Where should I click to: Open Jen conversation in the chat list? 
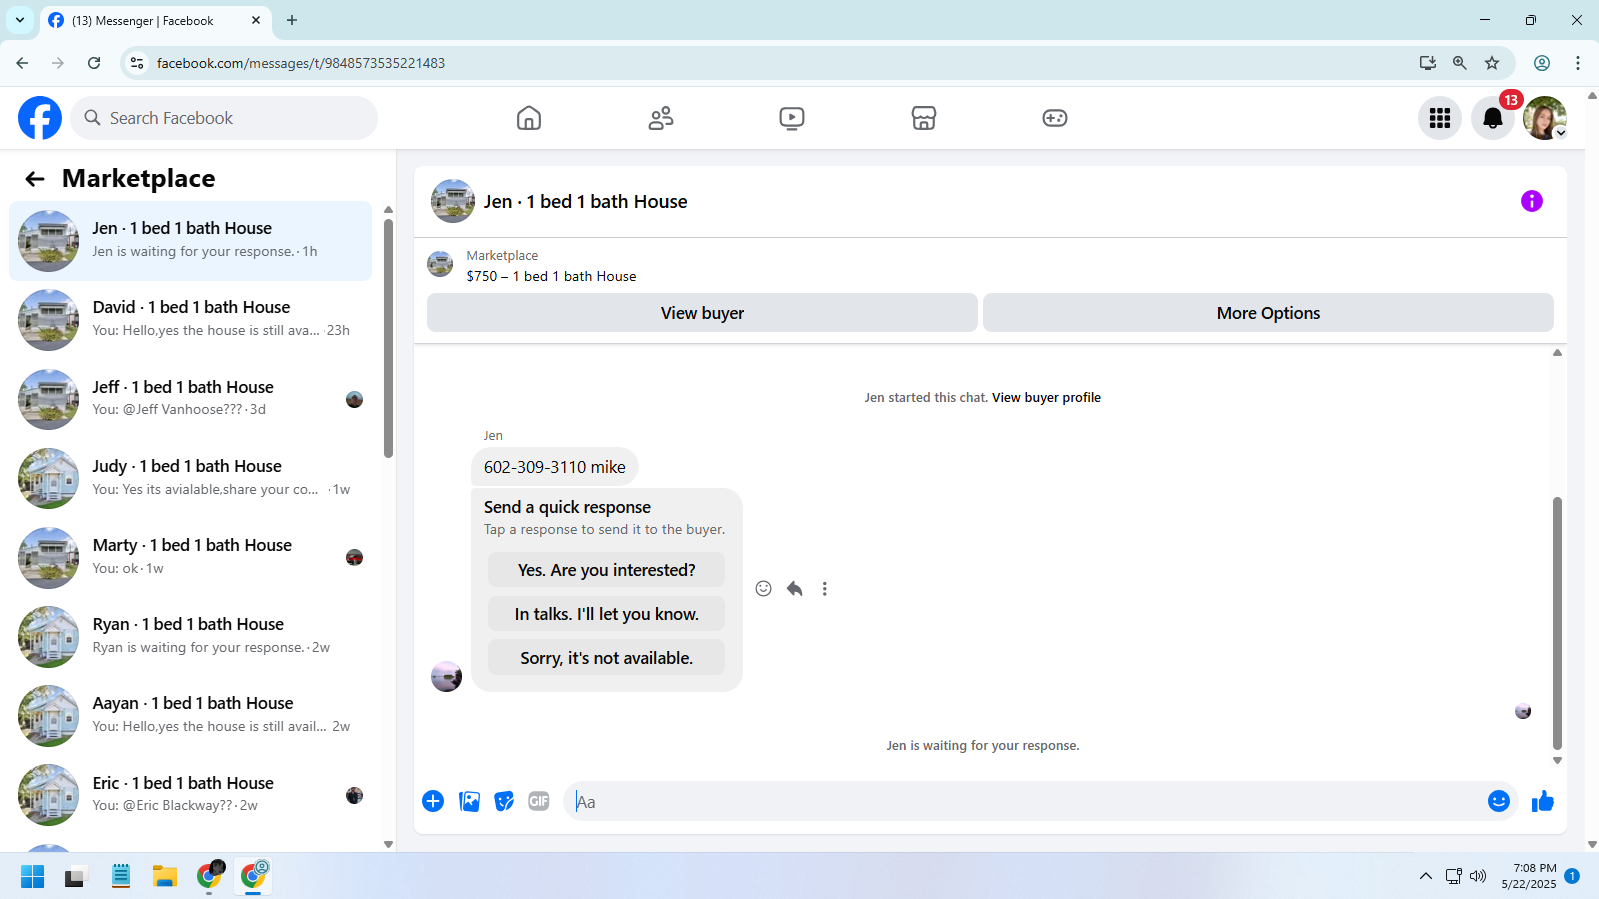coord(190,241)
